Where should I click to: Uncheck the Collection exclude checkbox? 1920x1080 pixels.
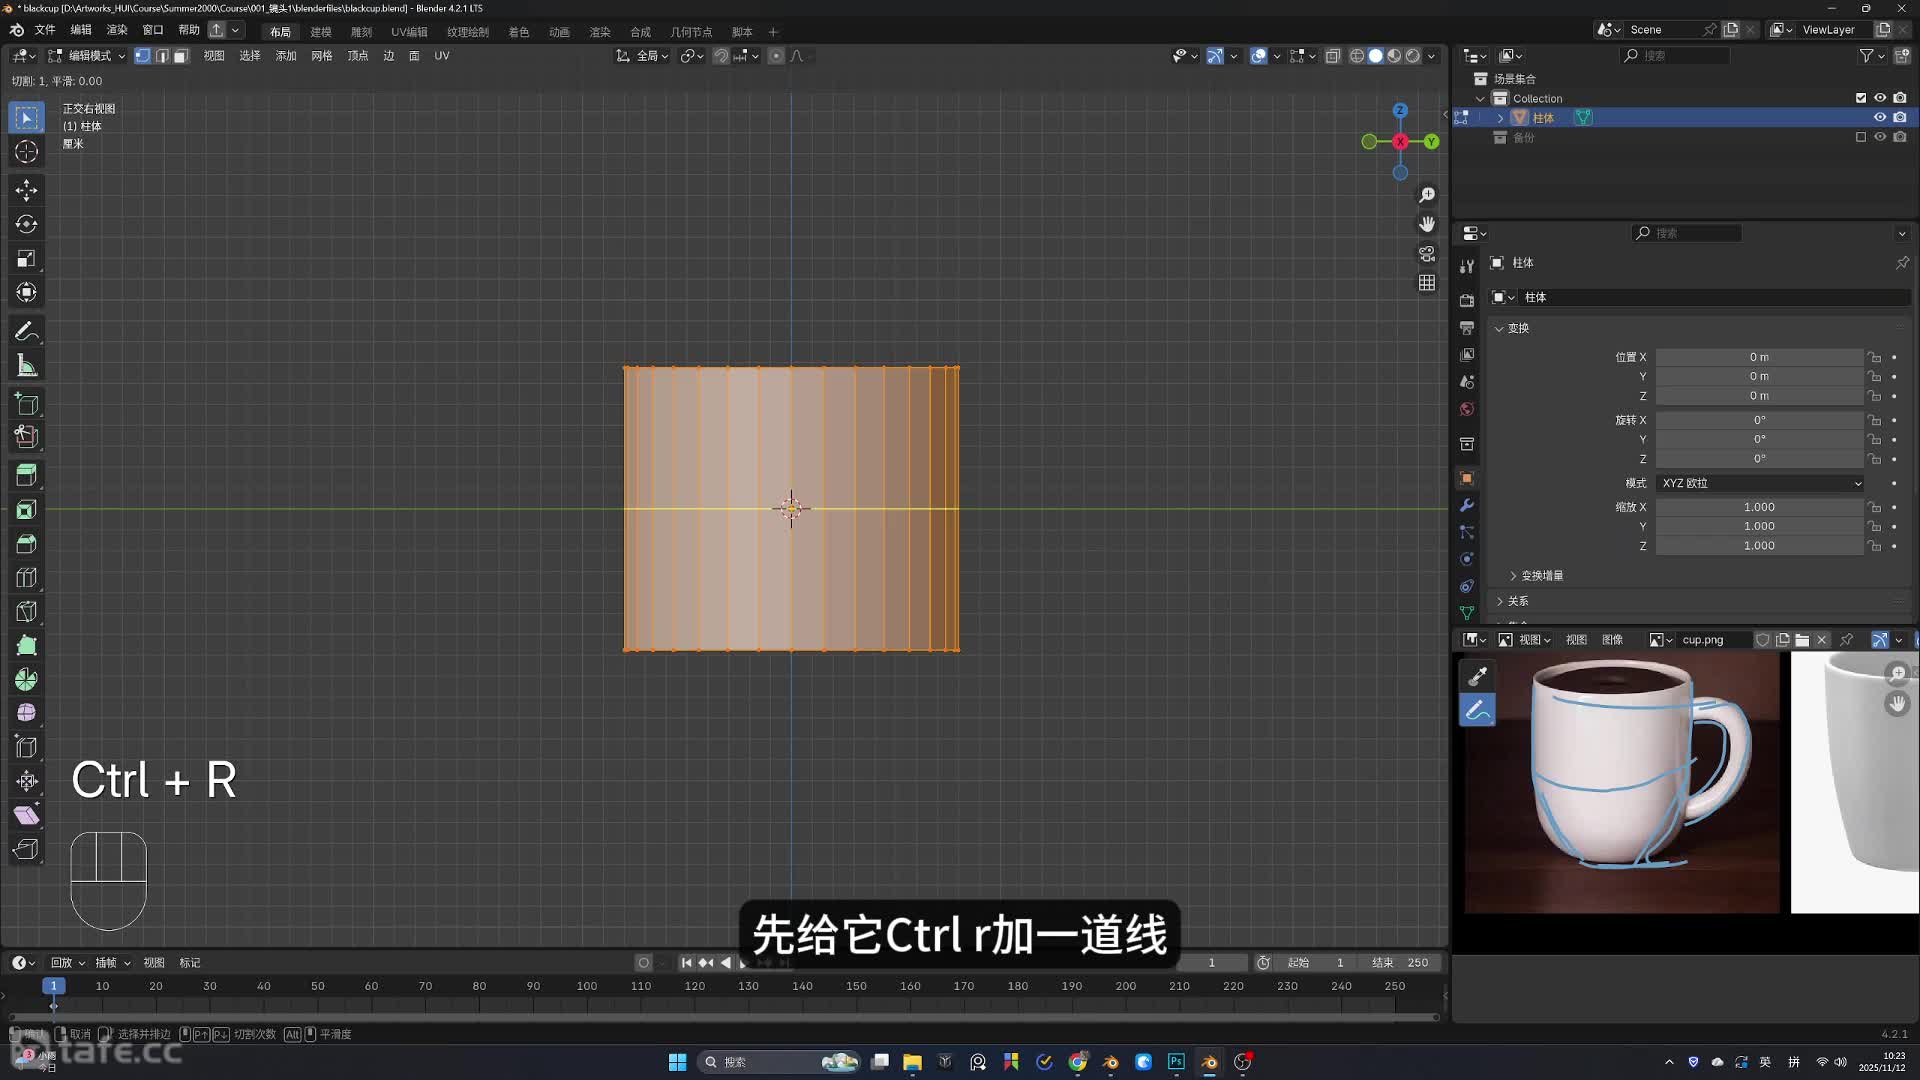1861,98
